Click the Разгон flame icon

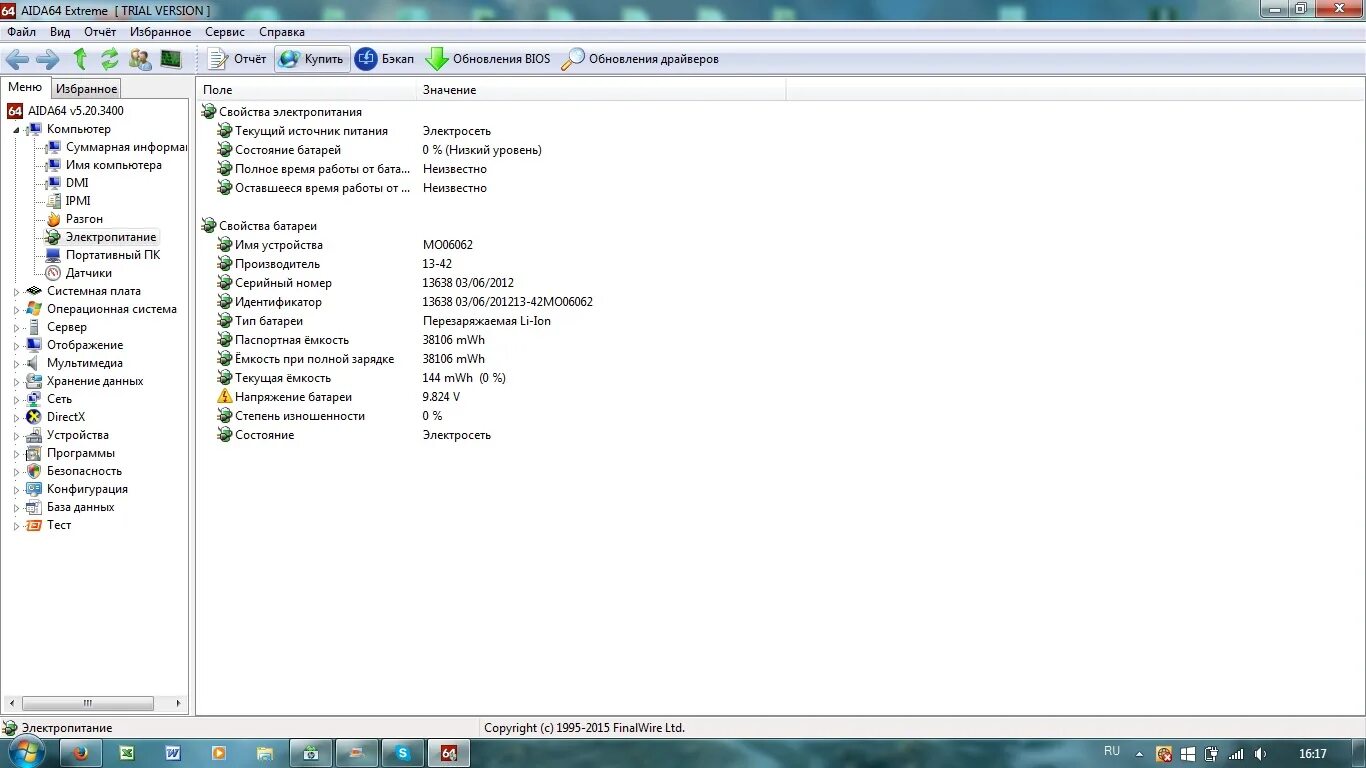coord(53,219)
